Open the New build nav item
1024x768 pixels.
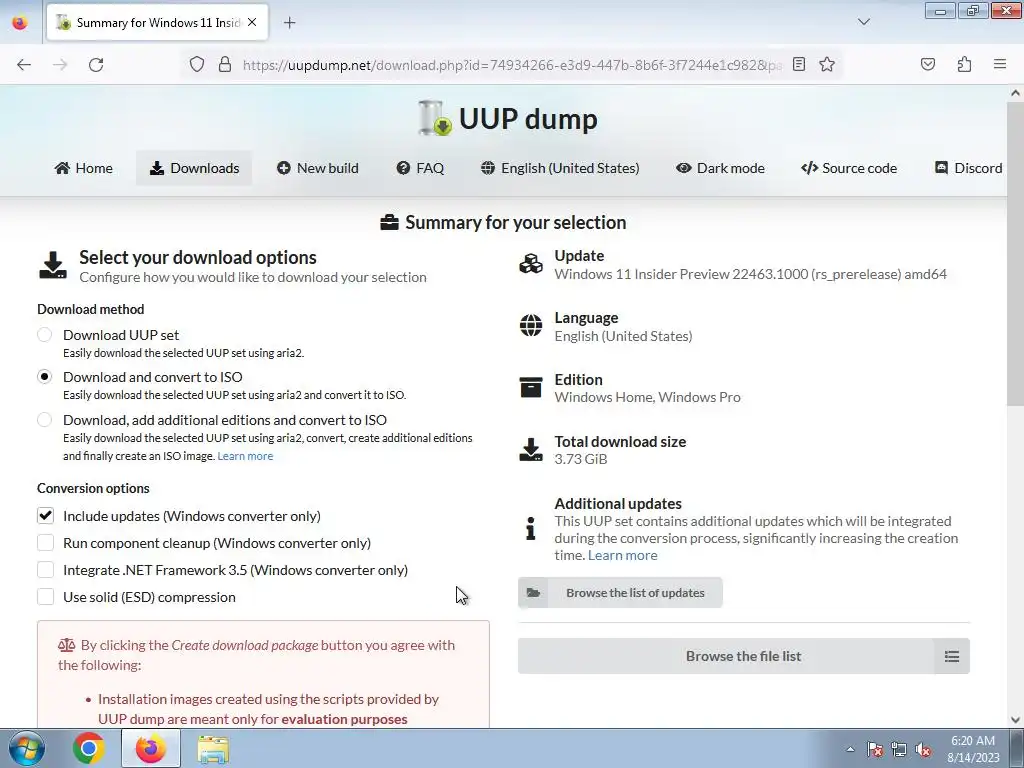click(317, 168)
